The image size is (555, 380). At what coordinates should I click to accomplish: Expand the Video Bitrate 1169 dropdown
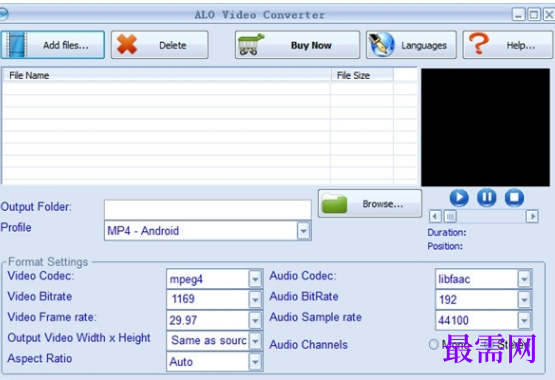[x=255, y=300]
